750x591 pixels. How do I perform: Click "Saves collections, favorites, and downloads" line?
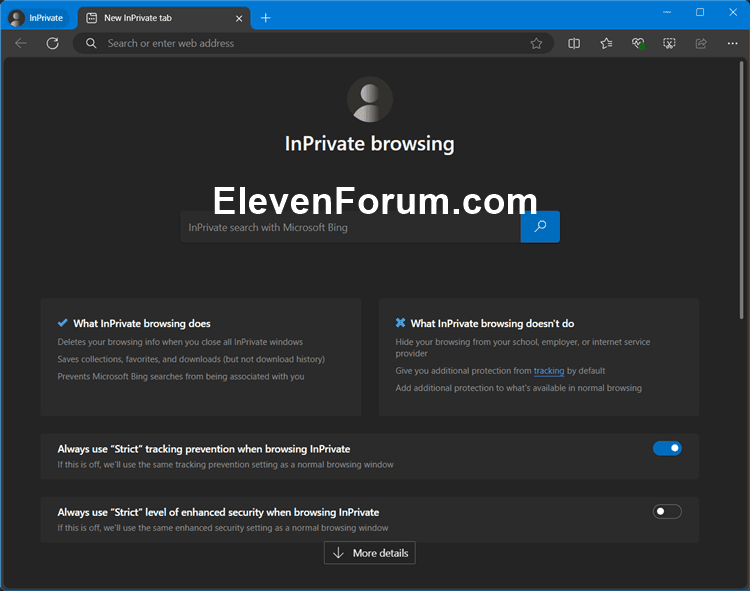(x=191, y=359)
